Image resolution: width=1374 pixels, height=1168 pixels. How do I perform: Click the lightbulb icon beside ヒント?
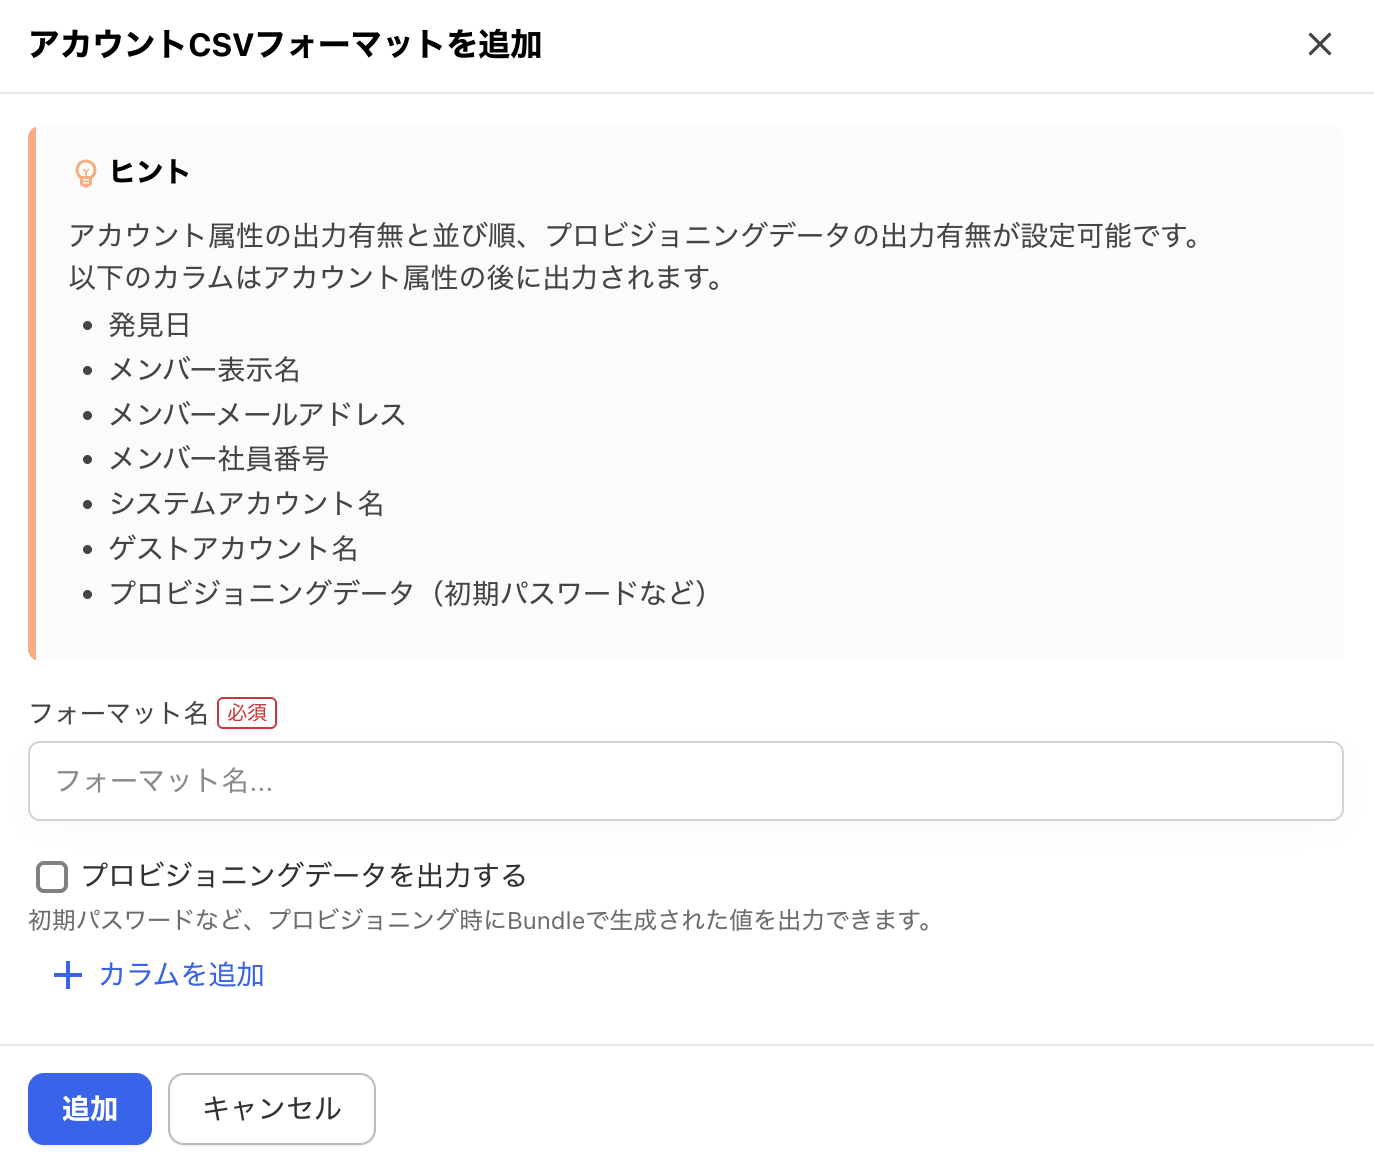tap(87, 171)
